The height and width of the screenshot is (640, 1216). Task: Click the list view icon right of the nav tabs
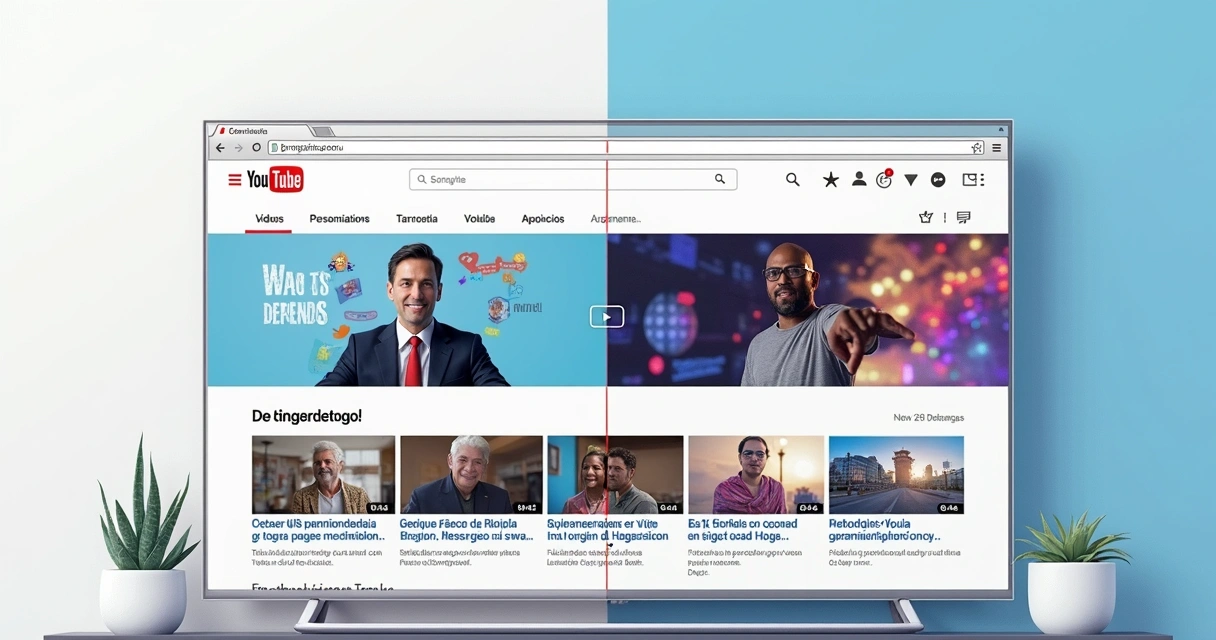point(963,217)
